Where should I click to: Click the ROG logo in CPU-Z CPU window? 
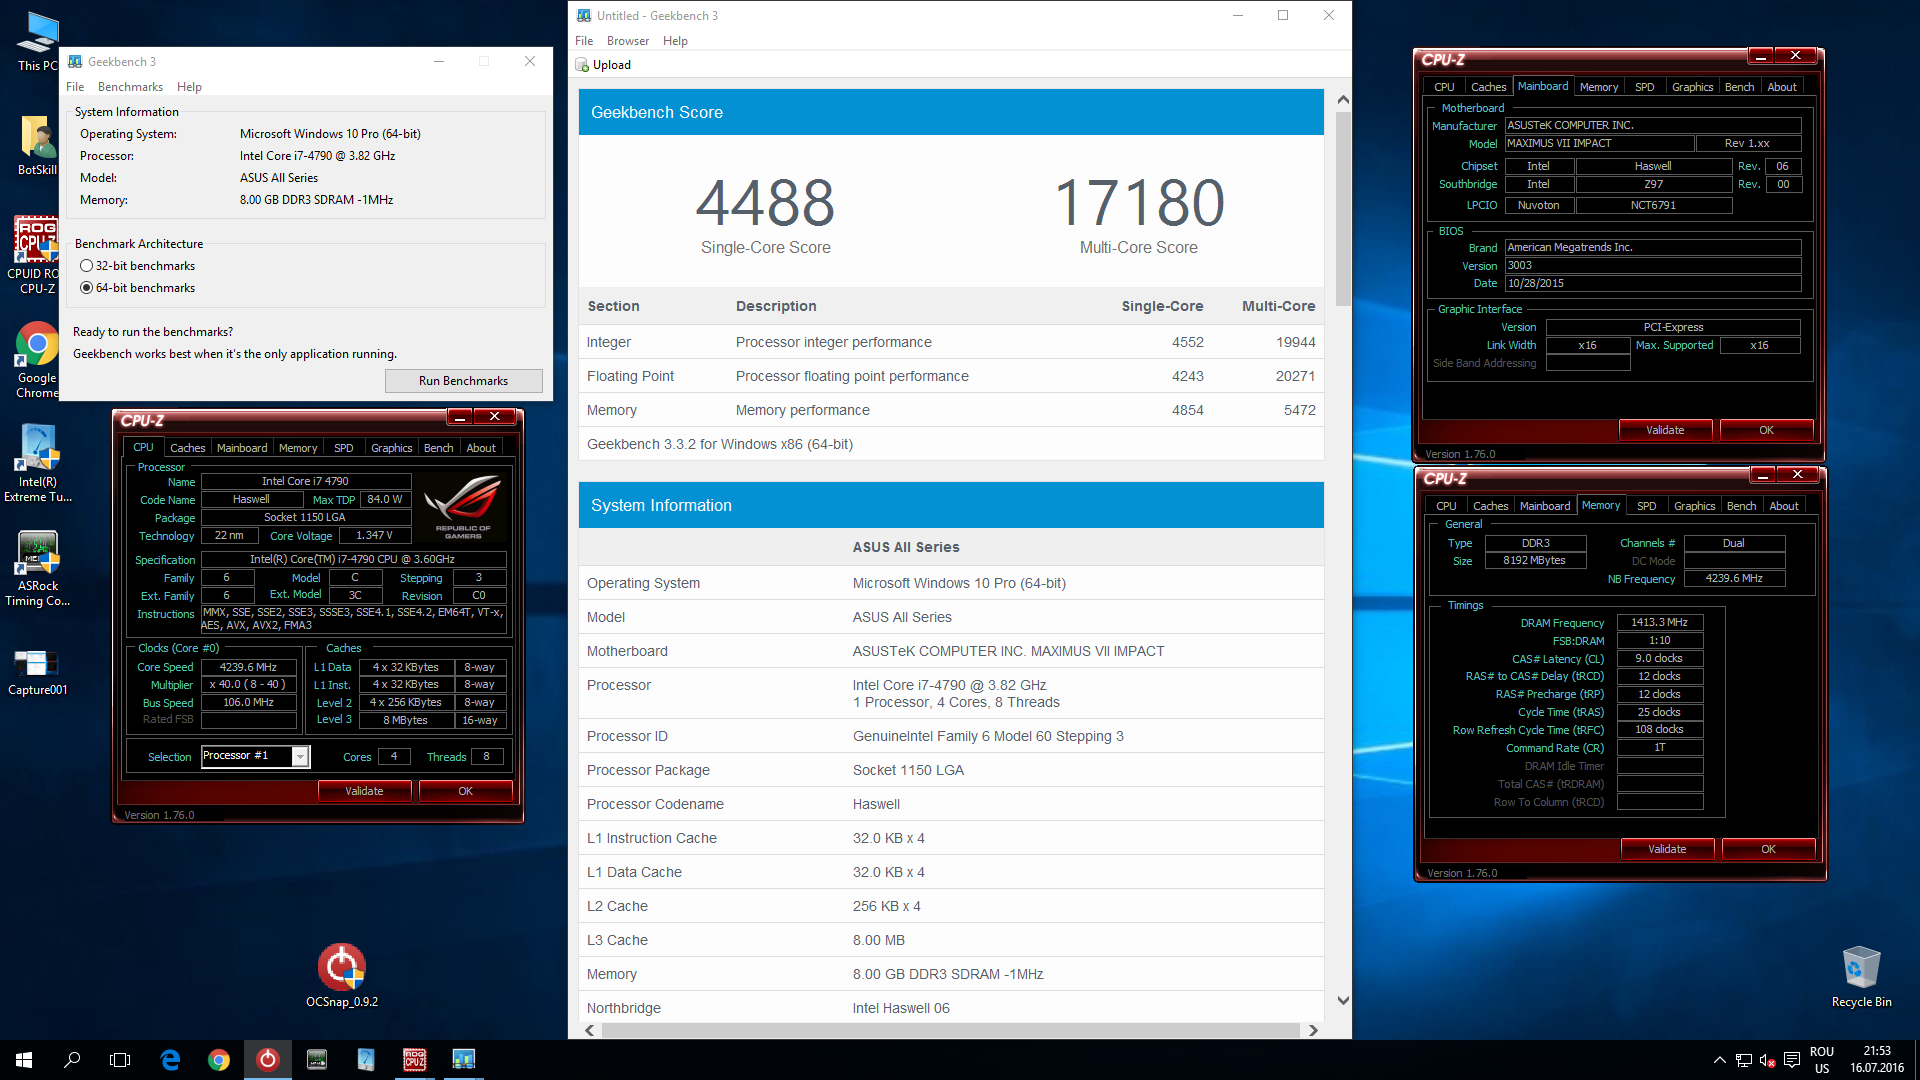pyautogui.click(x=463, y=505)
